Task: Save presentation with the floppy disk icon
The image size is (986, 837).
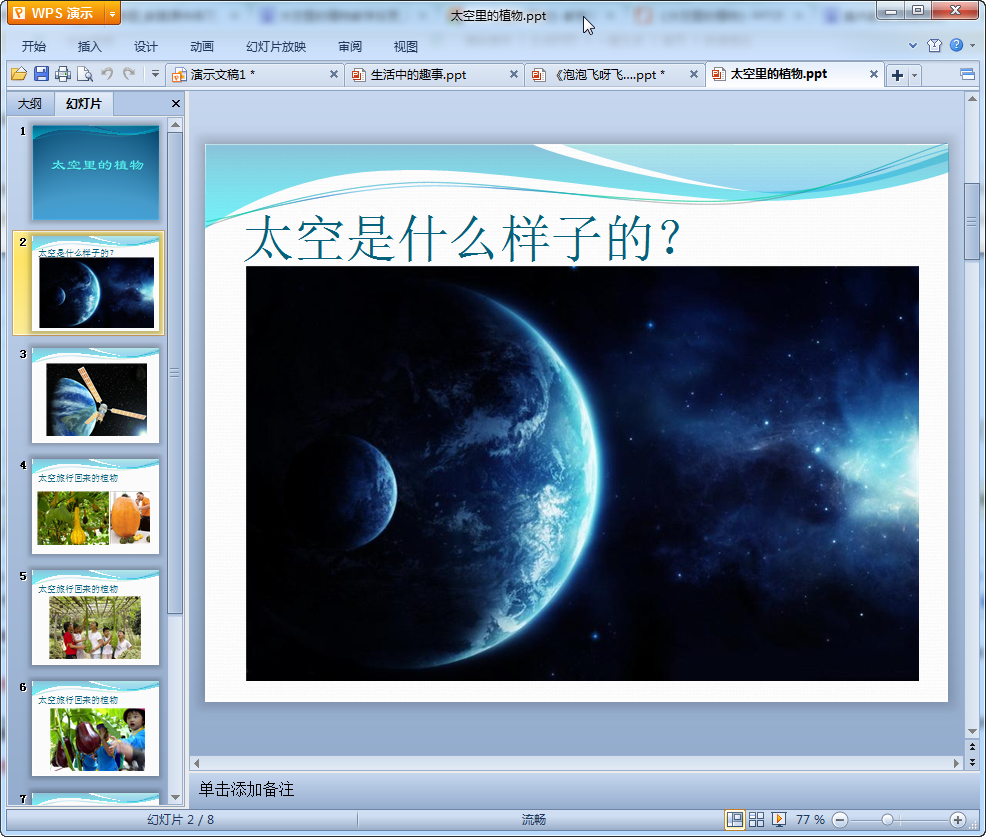Action: [42, 74]
